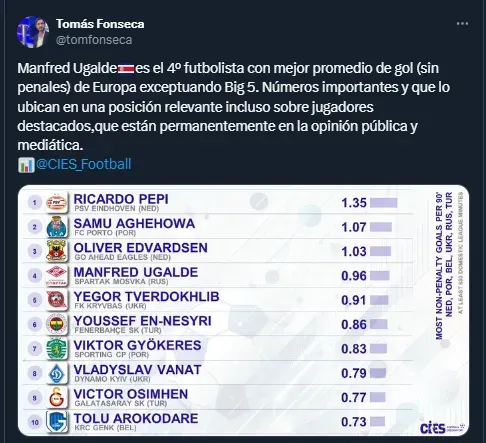Screen dimensions: 486x443
Task: Open the Tomás Fonseca display name link
Action: 100,24
